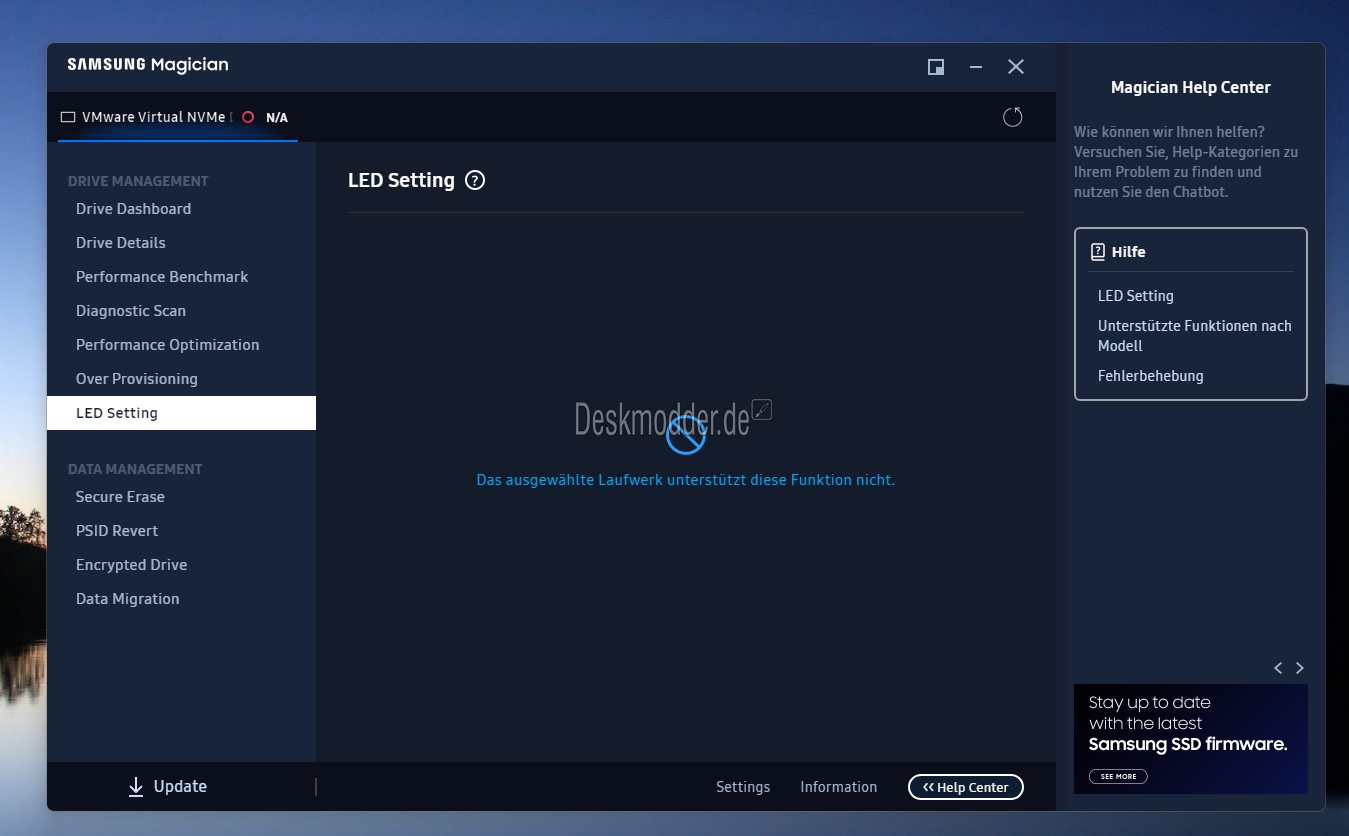This screenshot has height=836, width=1349.
Task: Open the LED Setting help question-mark icon
Action: (x=475, y=181)
